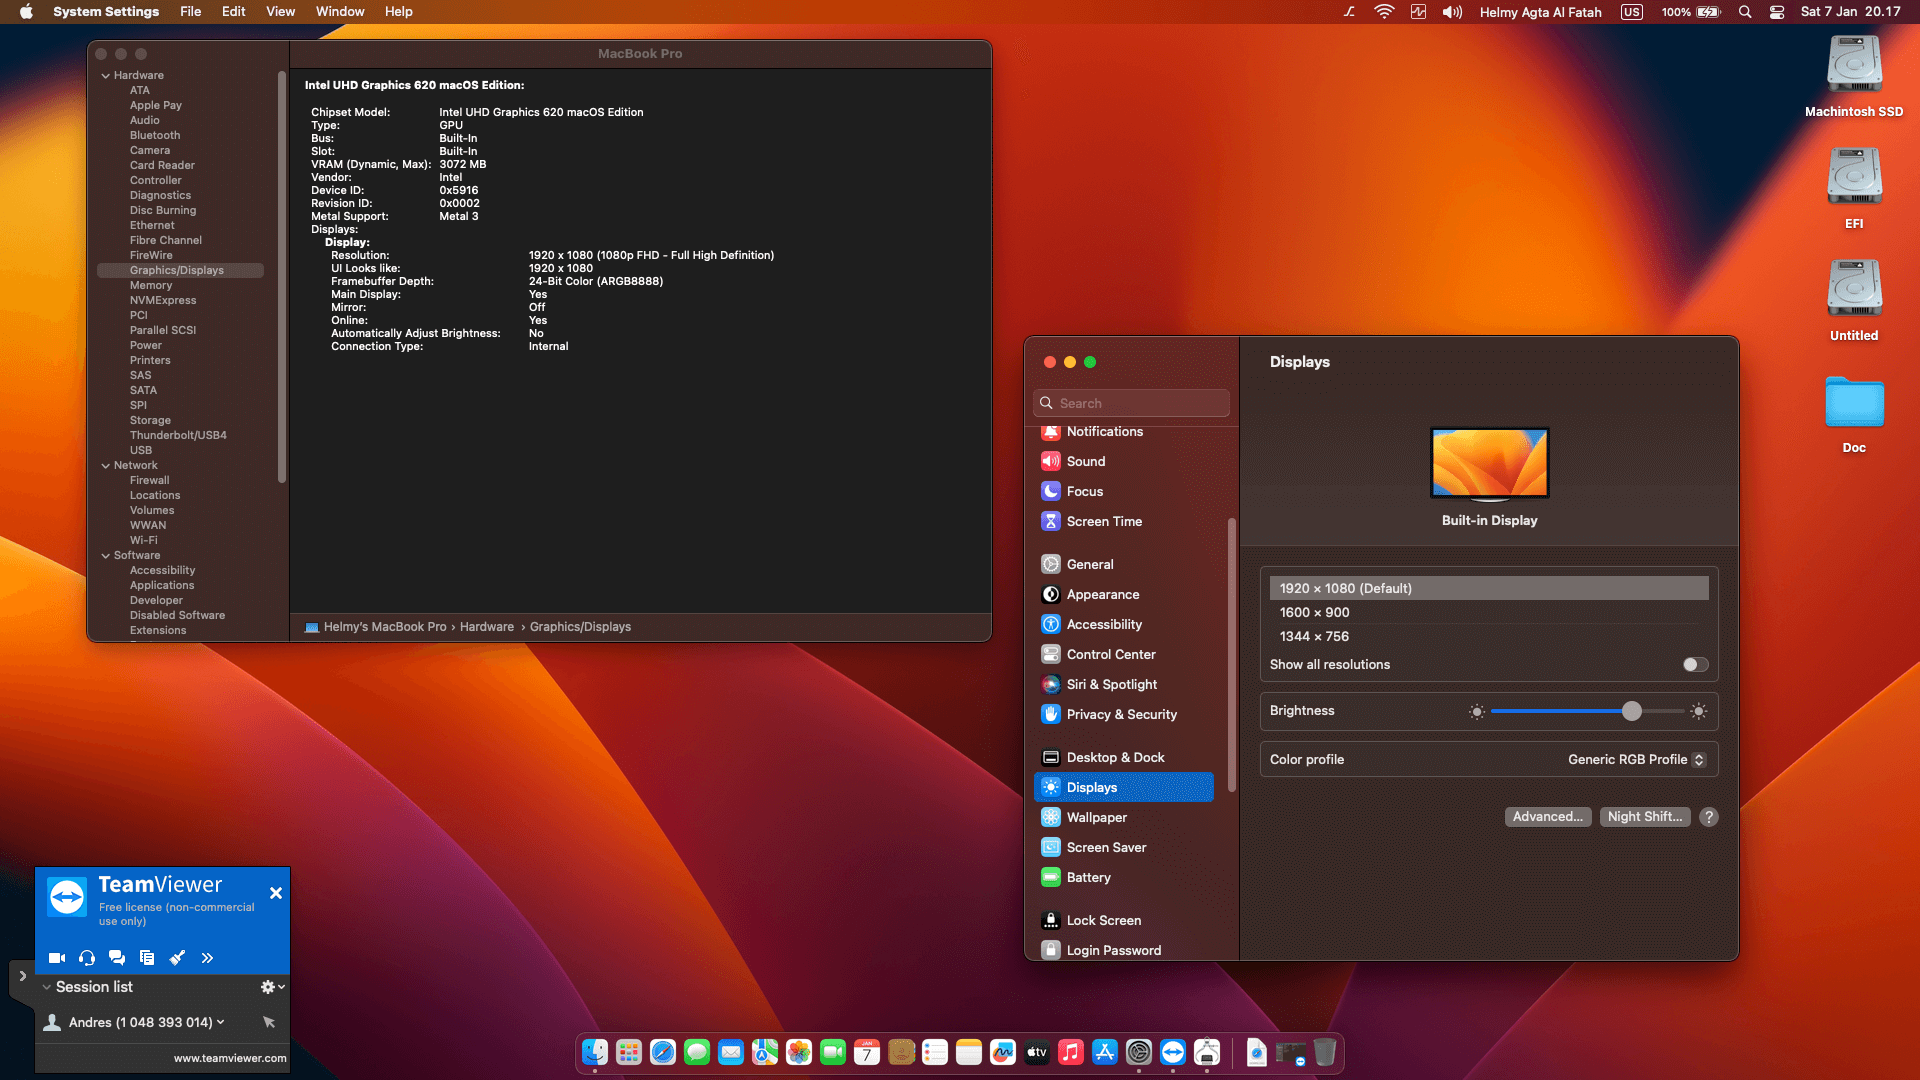Adjust the display Brightness slider
Viewport: 1920px width, 1080px height.
tap(1632, 711)
